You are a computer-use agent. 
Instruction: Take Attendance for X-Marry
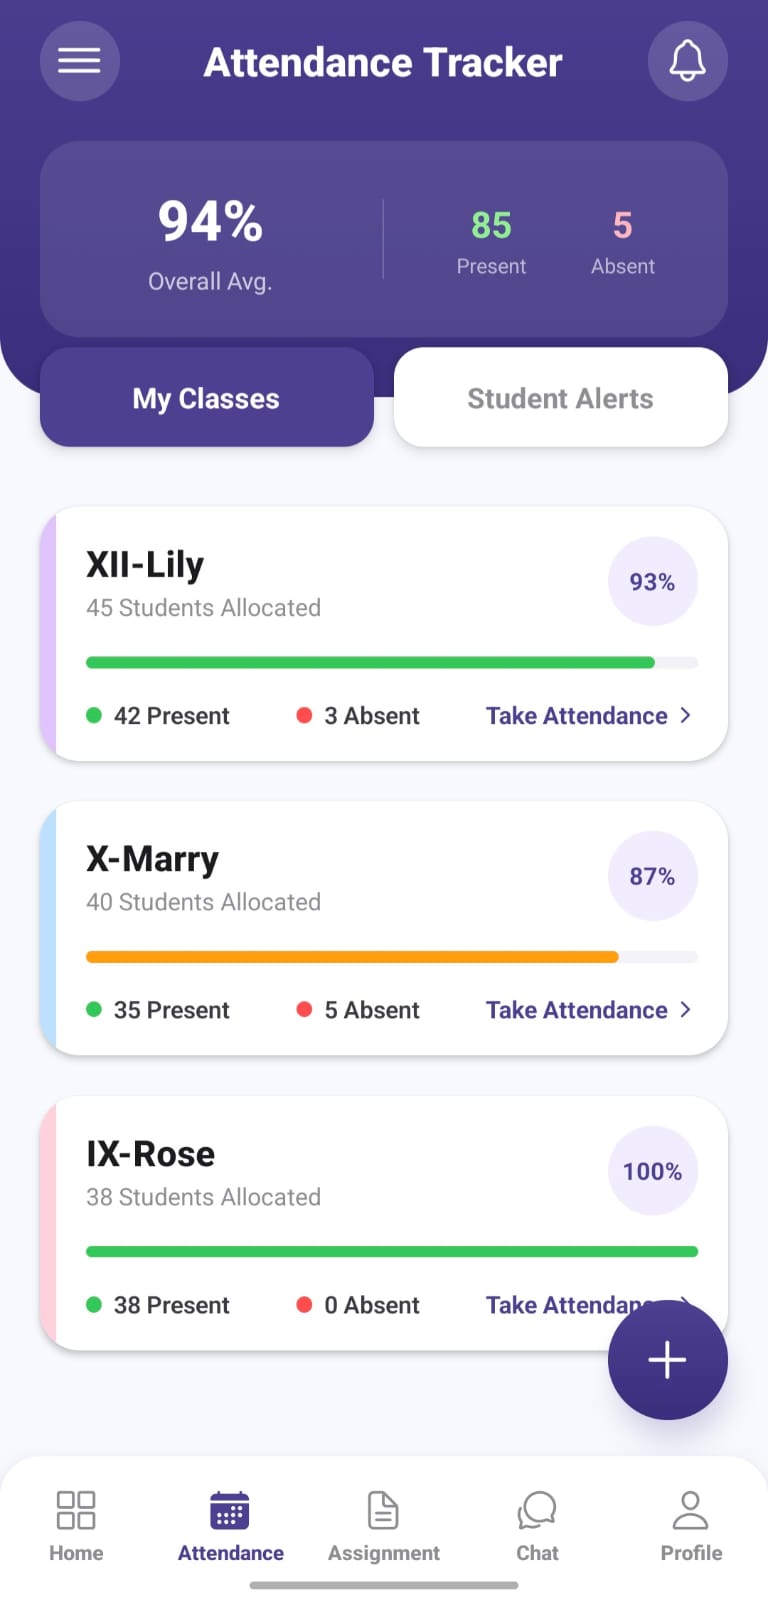click(x=577, y=1010)
